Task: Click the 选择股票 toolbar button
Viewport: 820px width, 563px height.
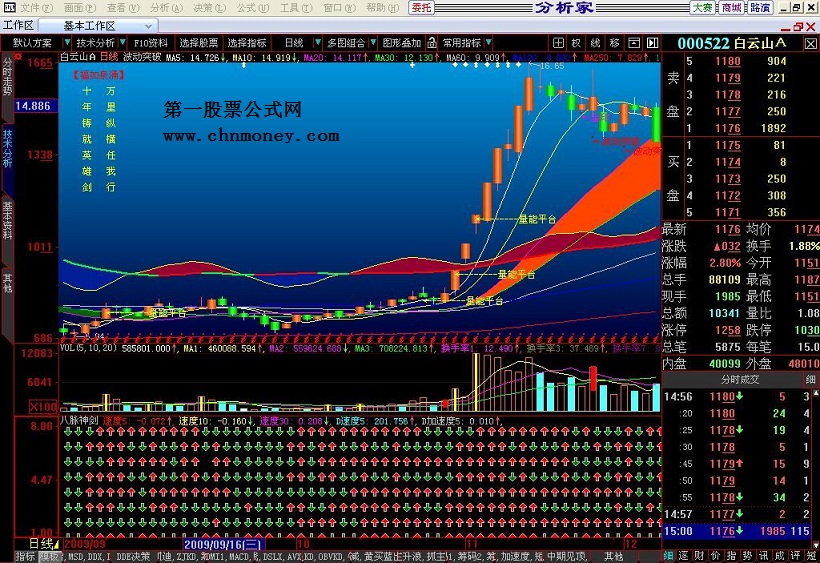Action: (199, 43)
